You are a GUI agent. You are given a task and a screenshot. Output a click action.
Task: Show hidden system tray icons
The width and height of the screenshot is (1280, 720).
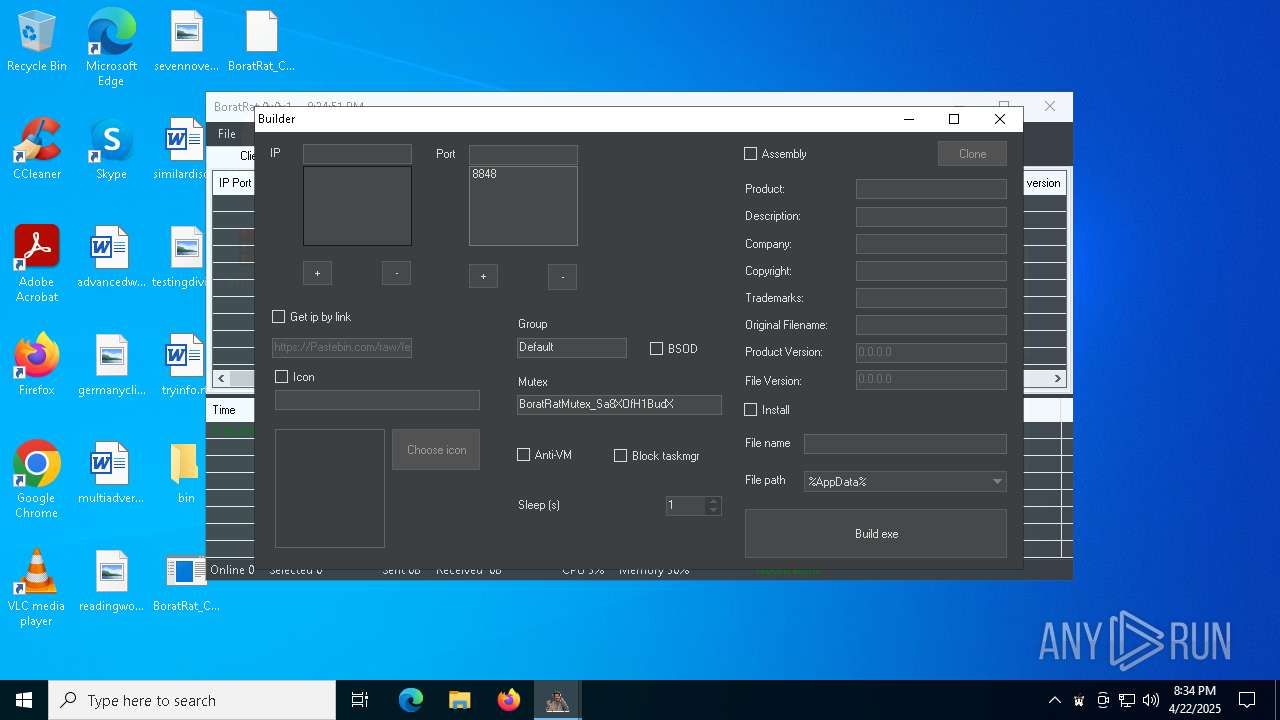(1054, 700)
